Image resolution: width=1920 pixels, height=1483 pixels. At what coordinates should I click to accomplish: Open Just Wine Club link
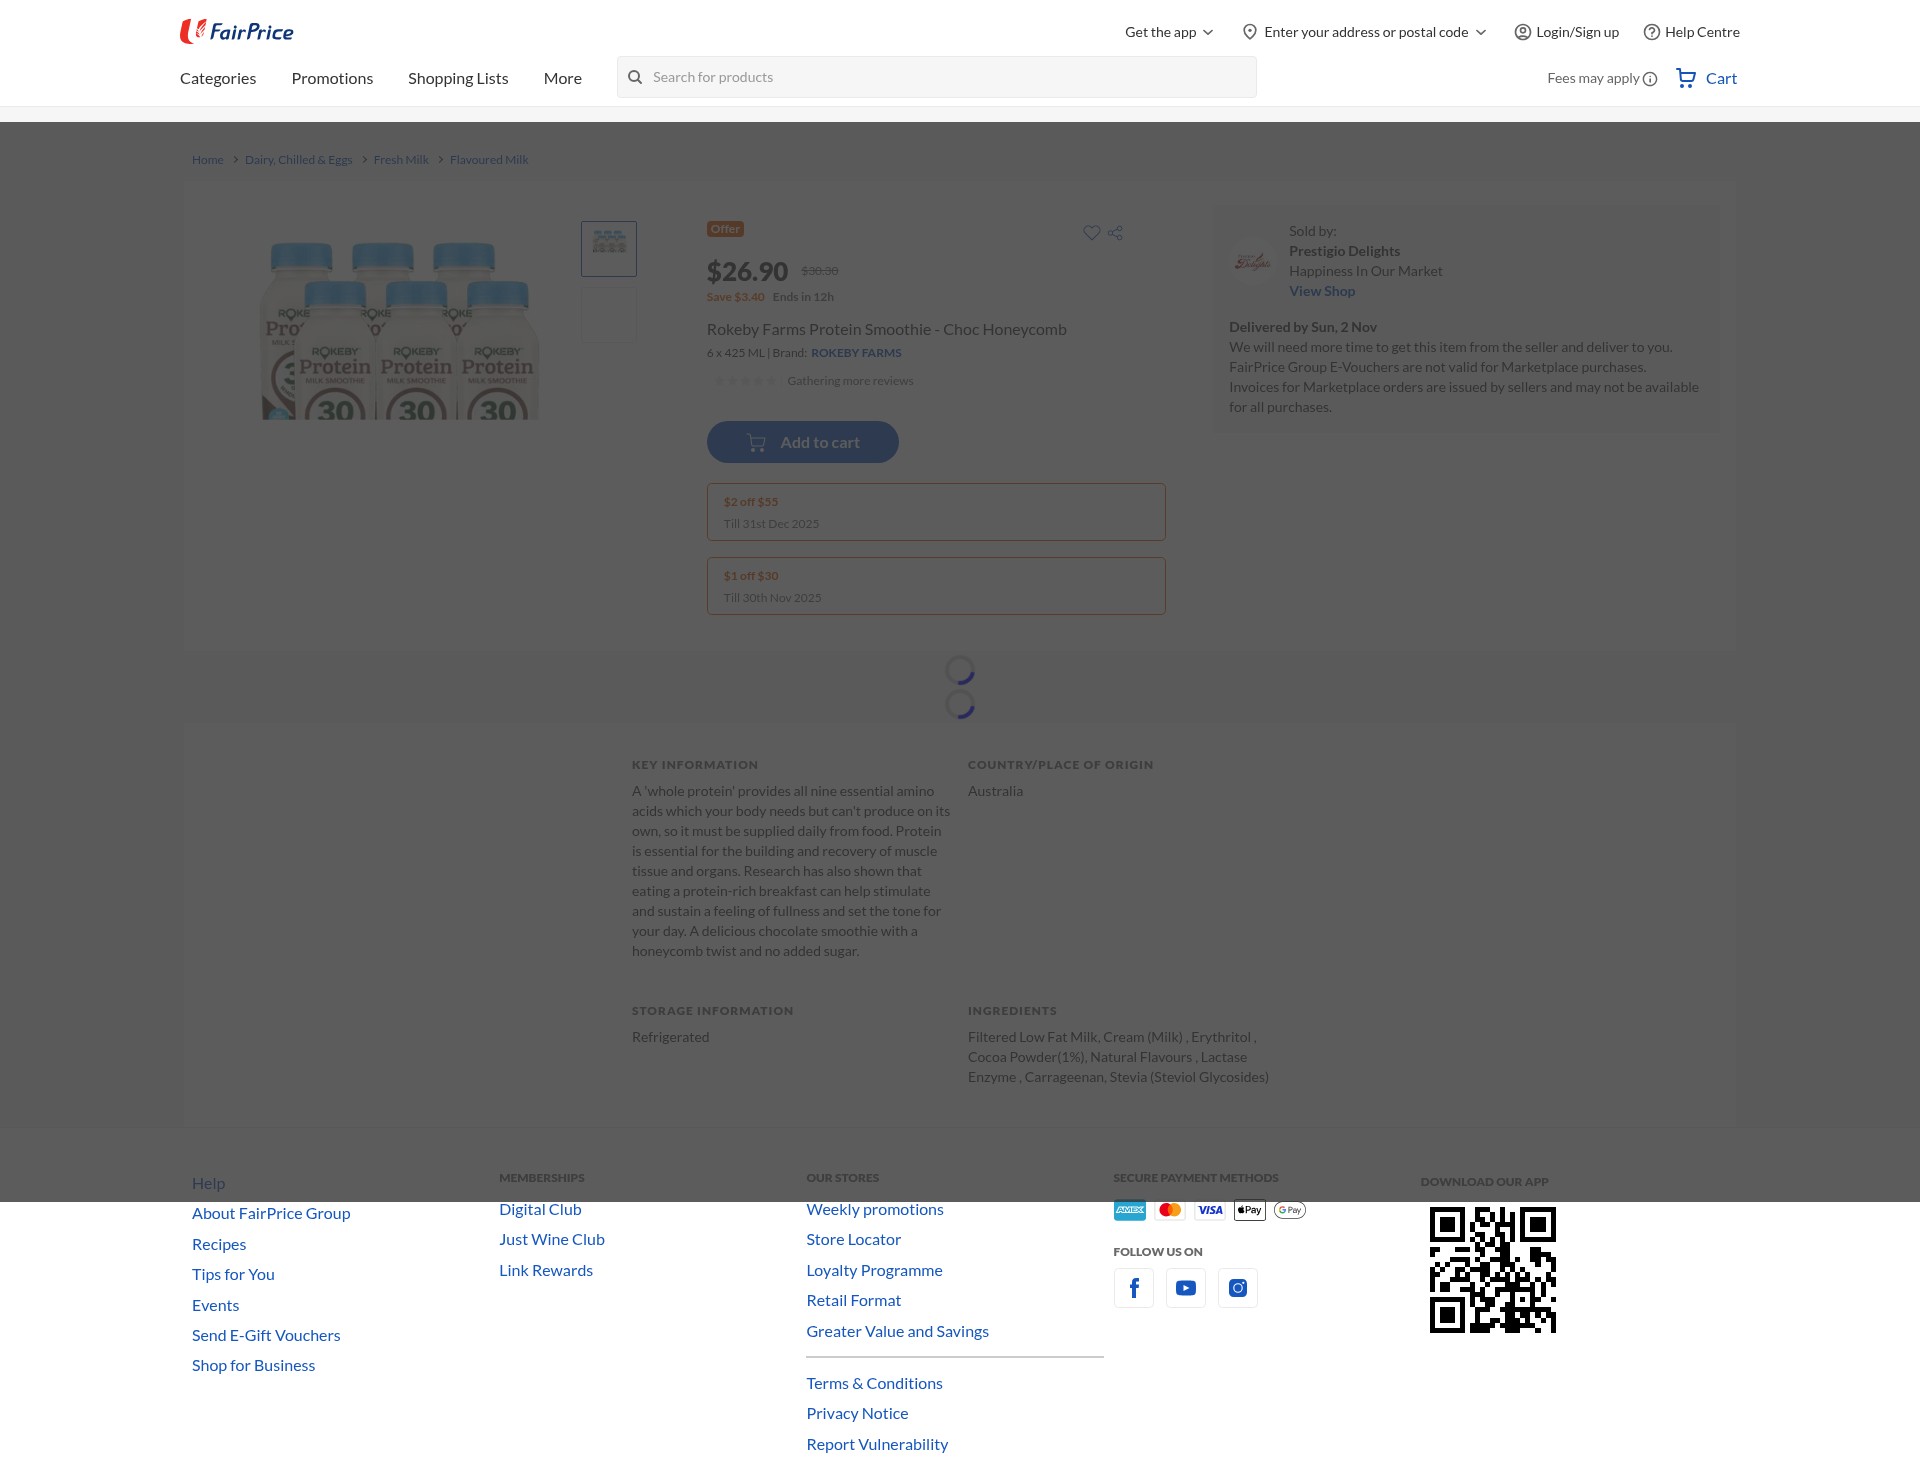(x=552, y=1239)
